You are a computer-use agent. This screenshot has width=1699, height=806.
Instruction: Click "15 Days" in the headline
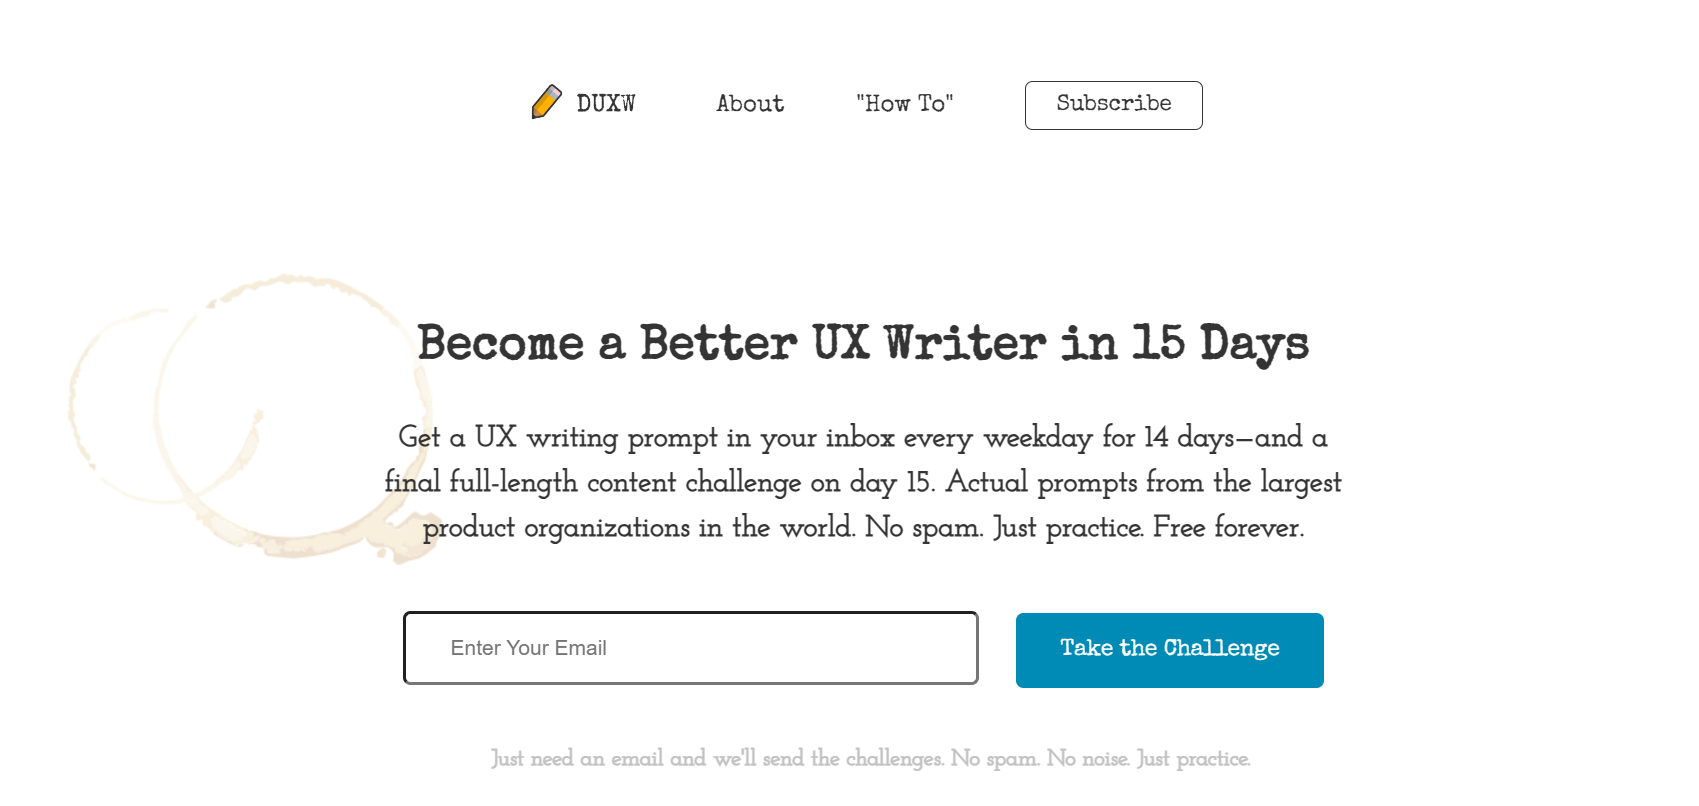(x=1220, y=343)
